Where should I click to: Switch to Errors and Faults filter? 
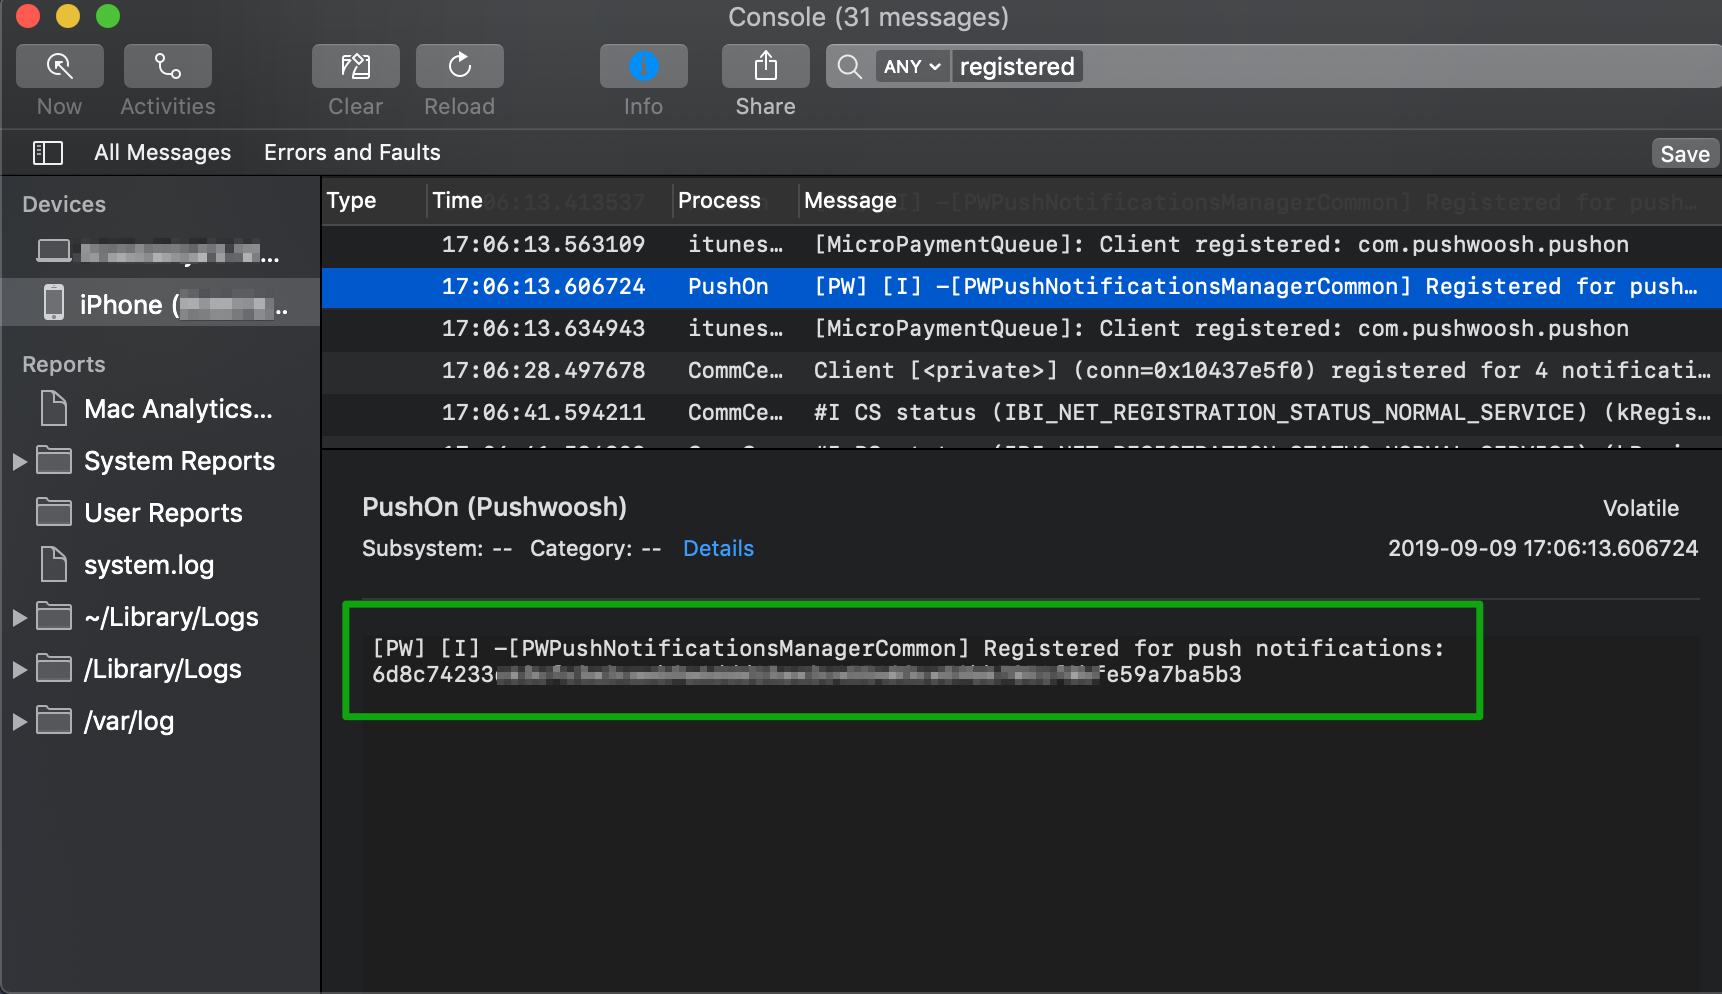tap(352, 153)
